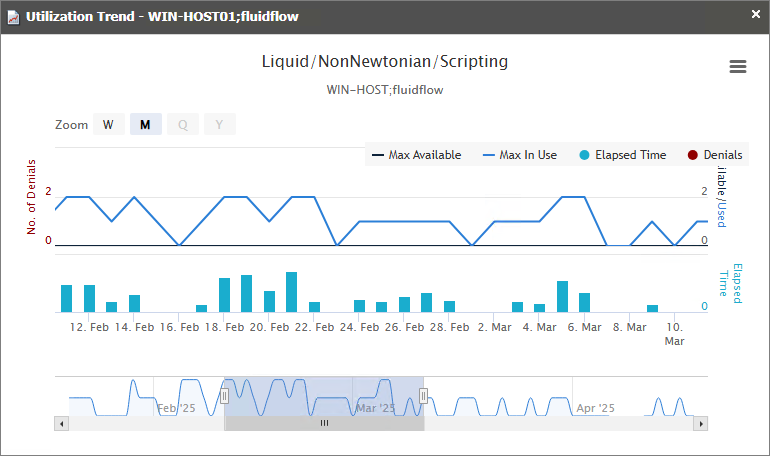Click the 10. Mar axis label
The width and height of the screenshot is (770, 456).
[674, 334]
